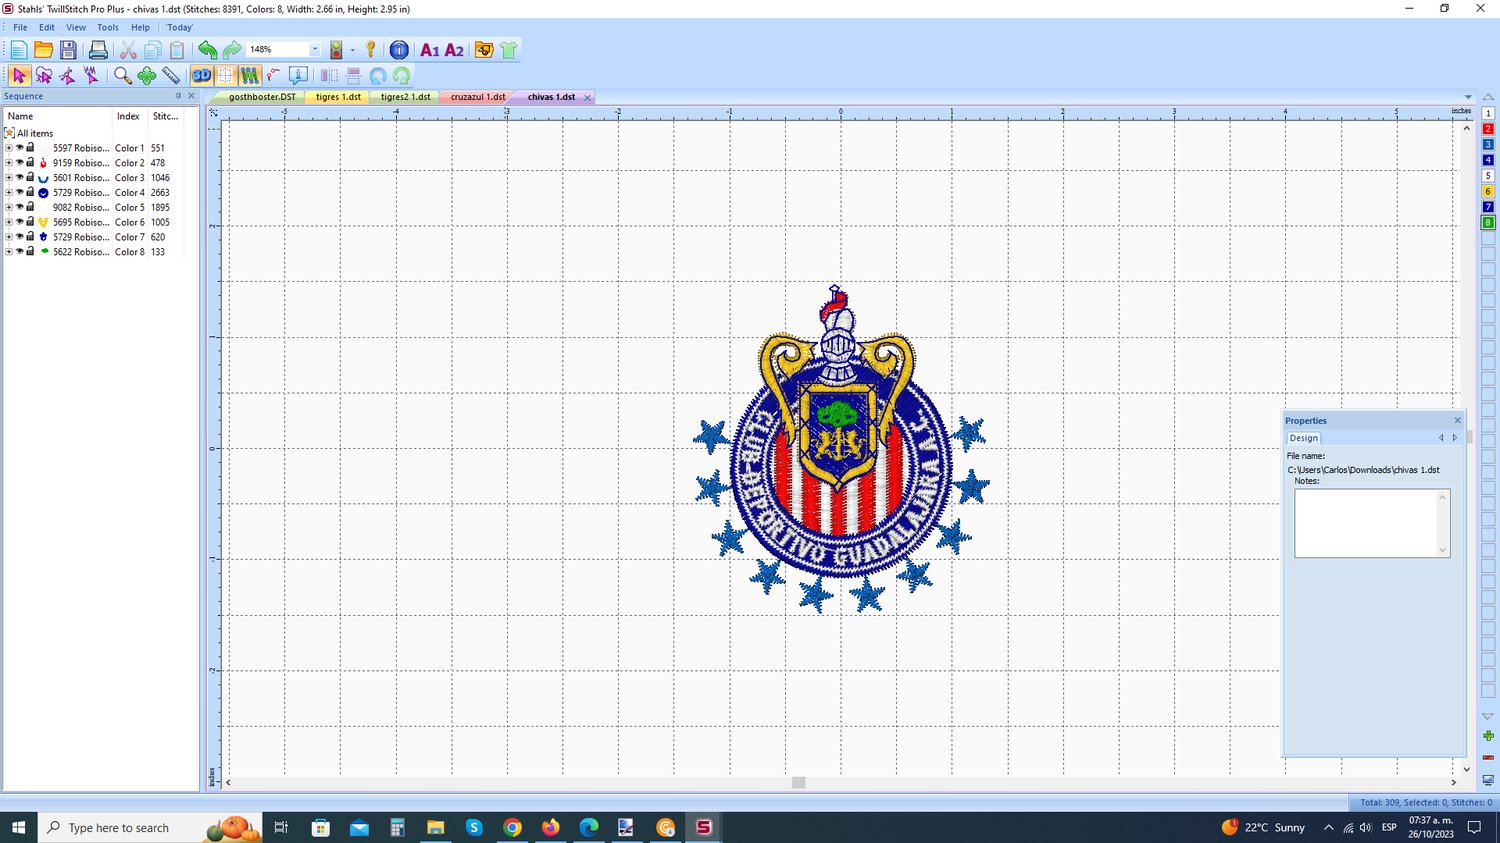Image resolution: width=1500 pixels, height=843 pixels.
Task: Toggle the show stitches button
Action: click(x=249, y=75)
